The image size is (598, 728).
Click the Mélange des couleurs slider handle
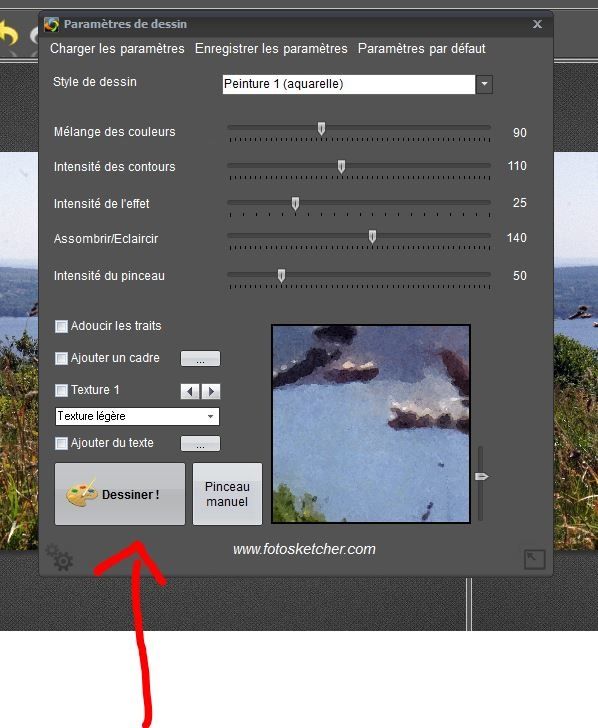pos(321,129)
